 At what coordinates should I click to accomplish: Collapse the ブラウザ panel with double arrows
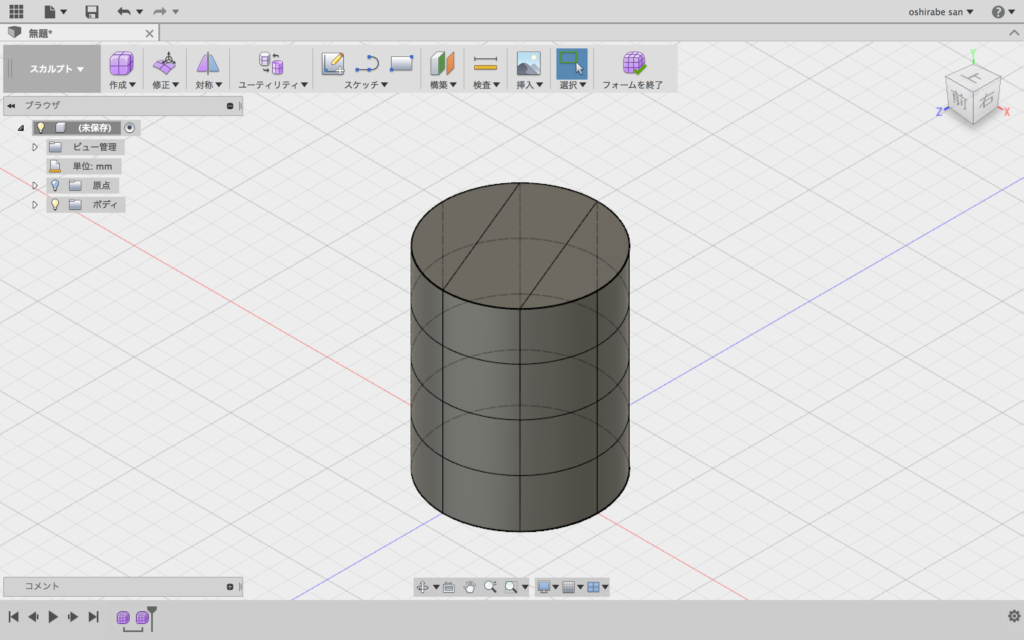[x=11, y=105]
